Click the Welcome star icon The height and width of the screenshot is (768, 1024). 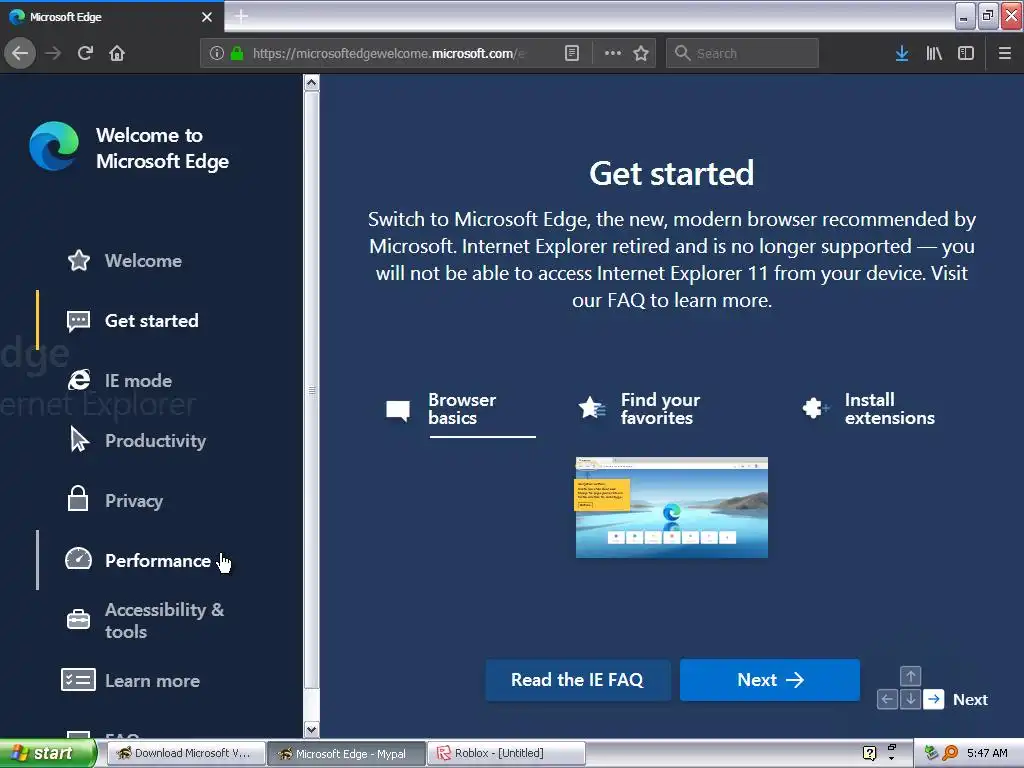[78, 261]
